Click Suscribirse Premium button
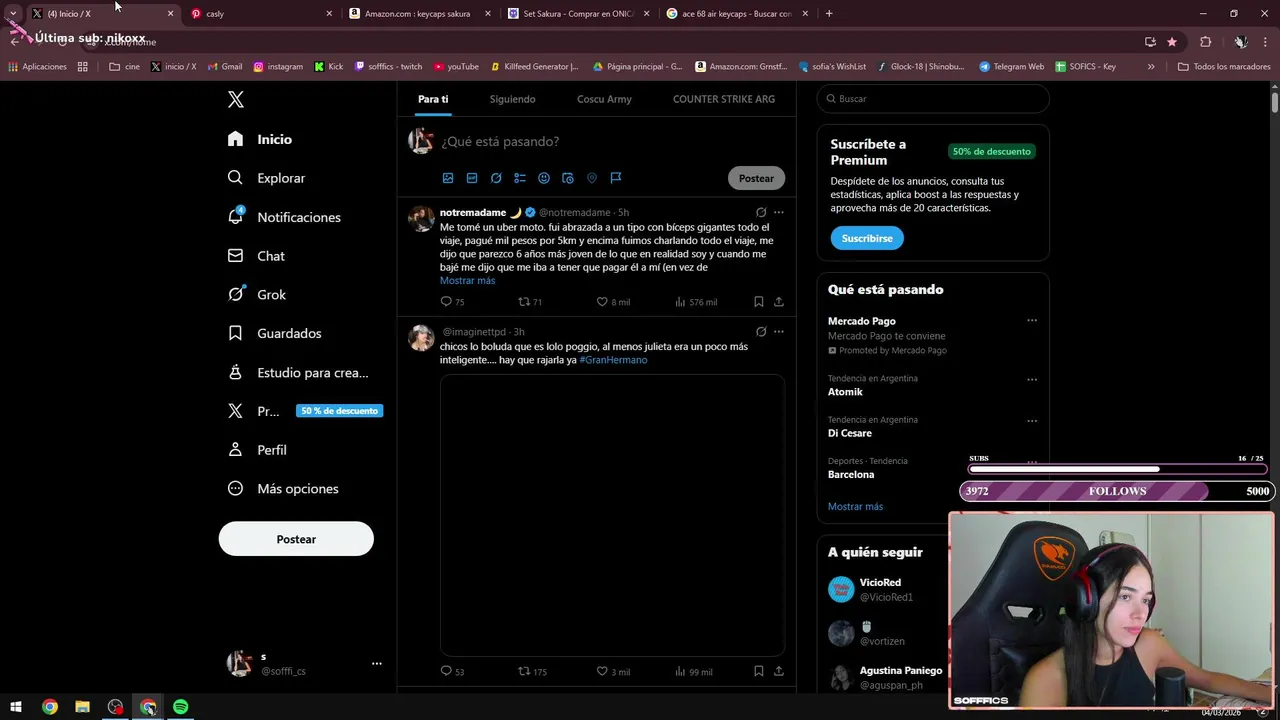 pos(867,238)
